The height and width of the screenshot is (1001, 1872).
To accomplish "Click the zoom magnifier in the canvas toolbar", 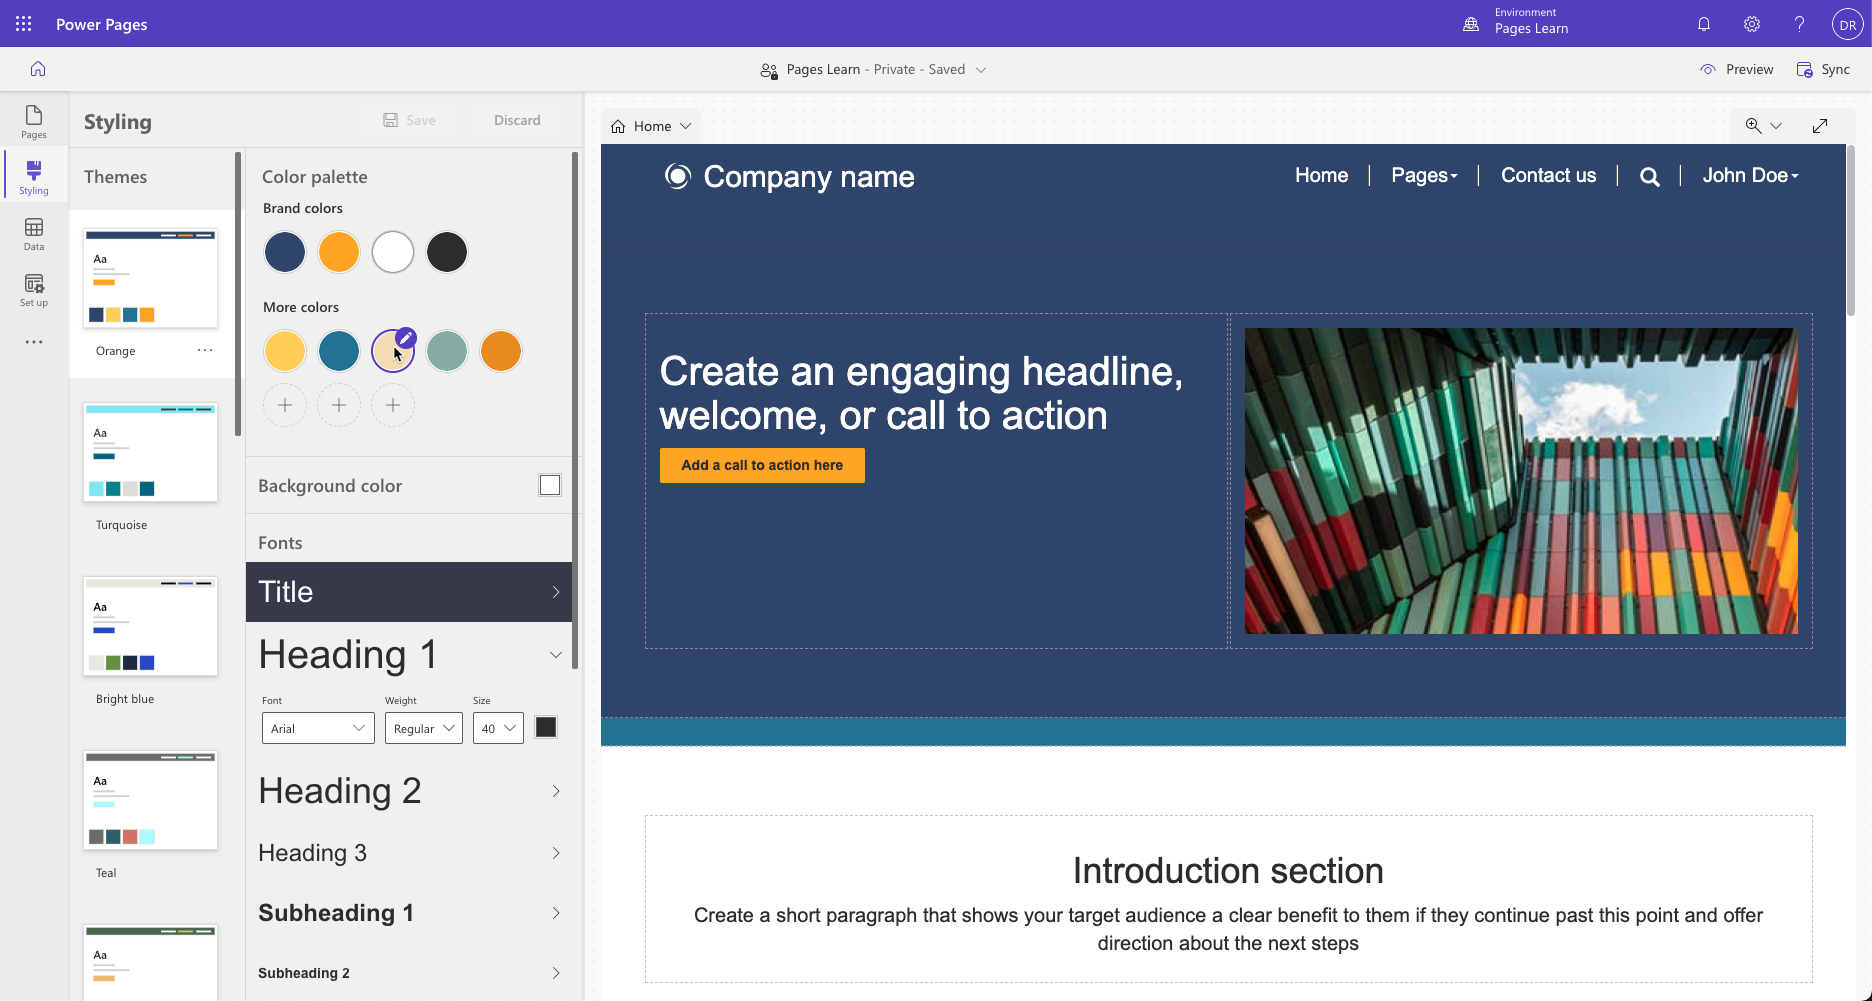I will [x=1753, y=126].
